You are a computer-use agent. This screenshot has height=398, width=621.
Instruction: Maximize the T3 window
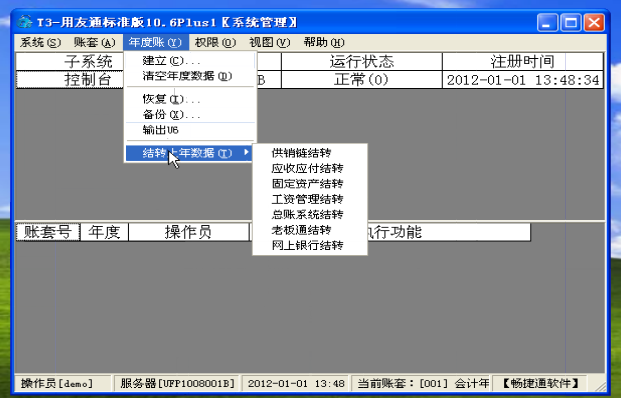[x=571, y=22]
